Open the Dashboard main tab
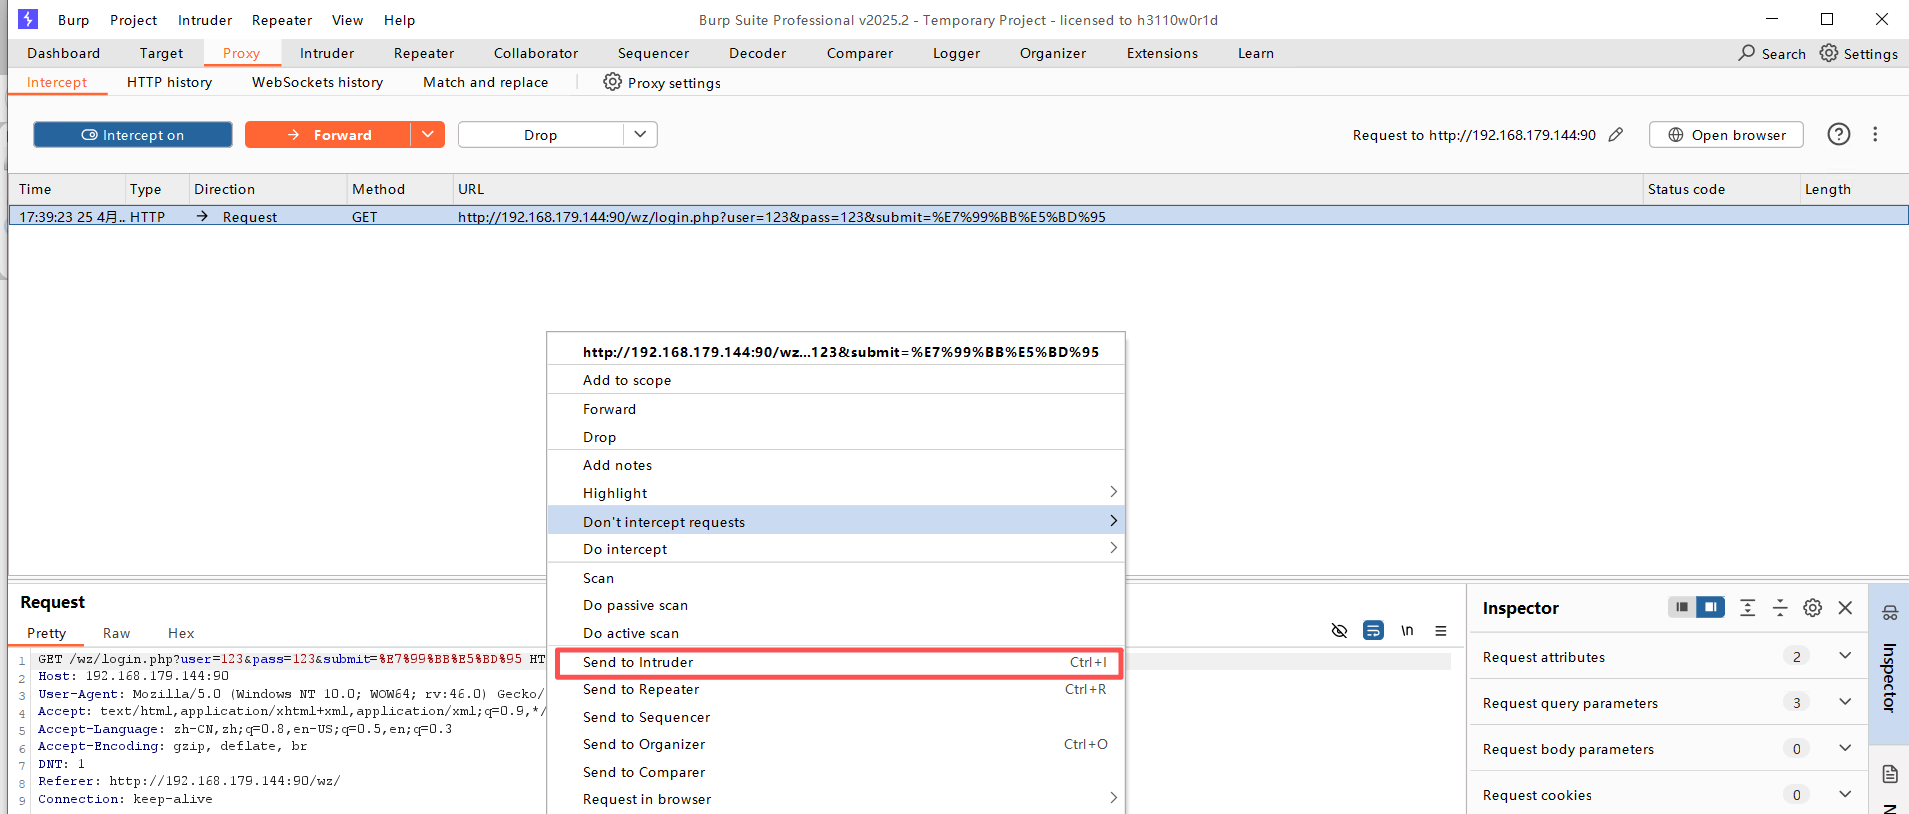 tap(63, 53)
